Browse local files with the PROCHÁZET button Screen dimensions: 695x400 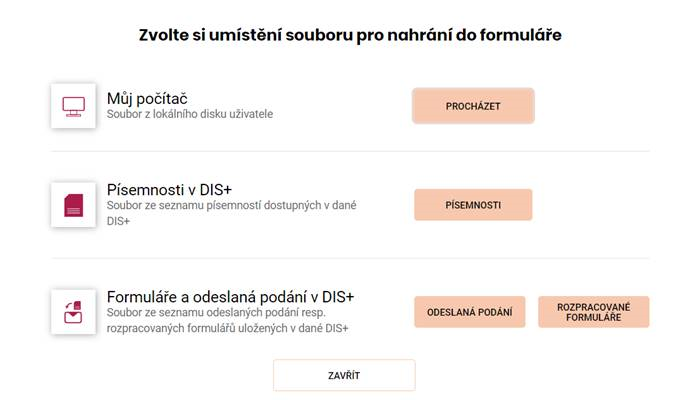pyautogui.click(x=473, y=106)
